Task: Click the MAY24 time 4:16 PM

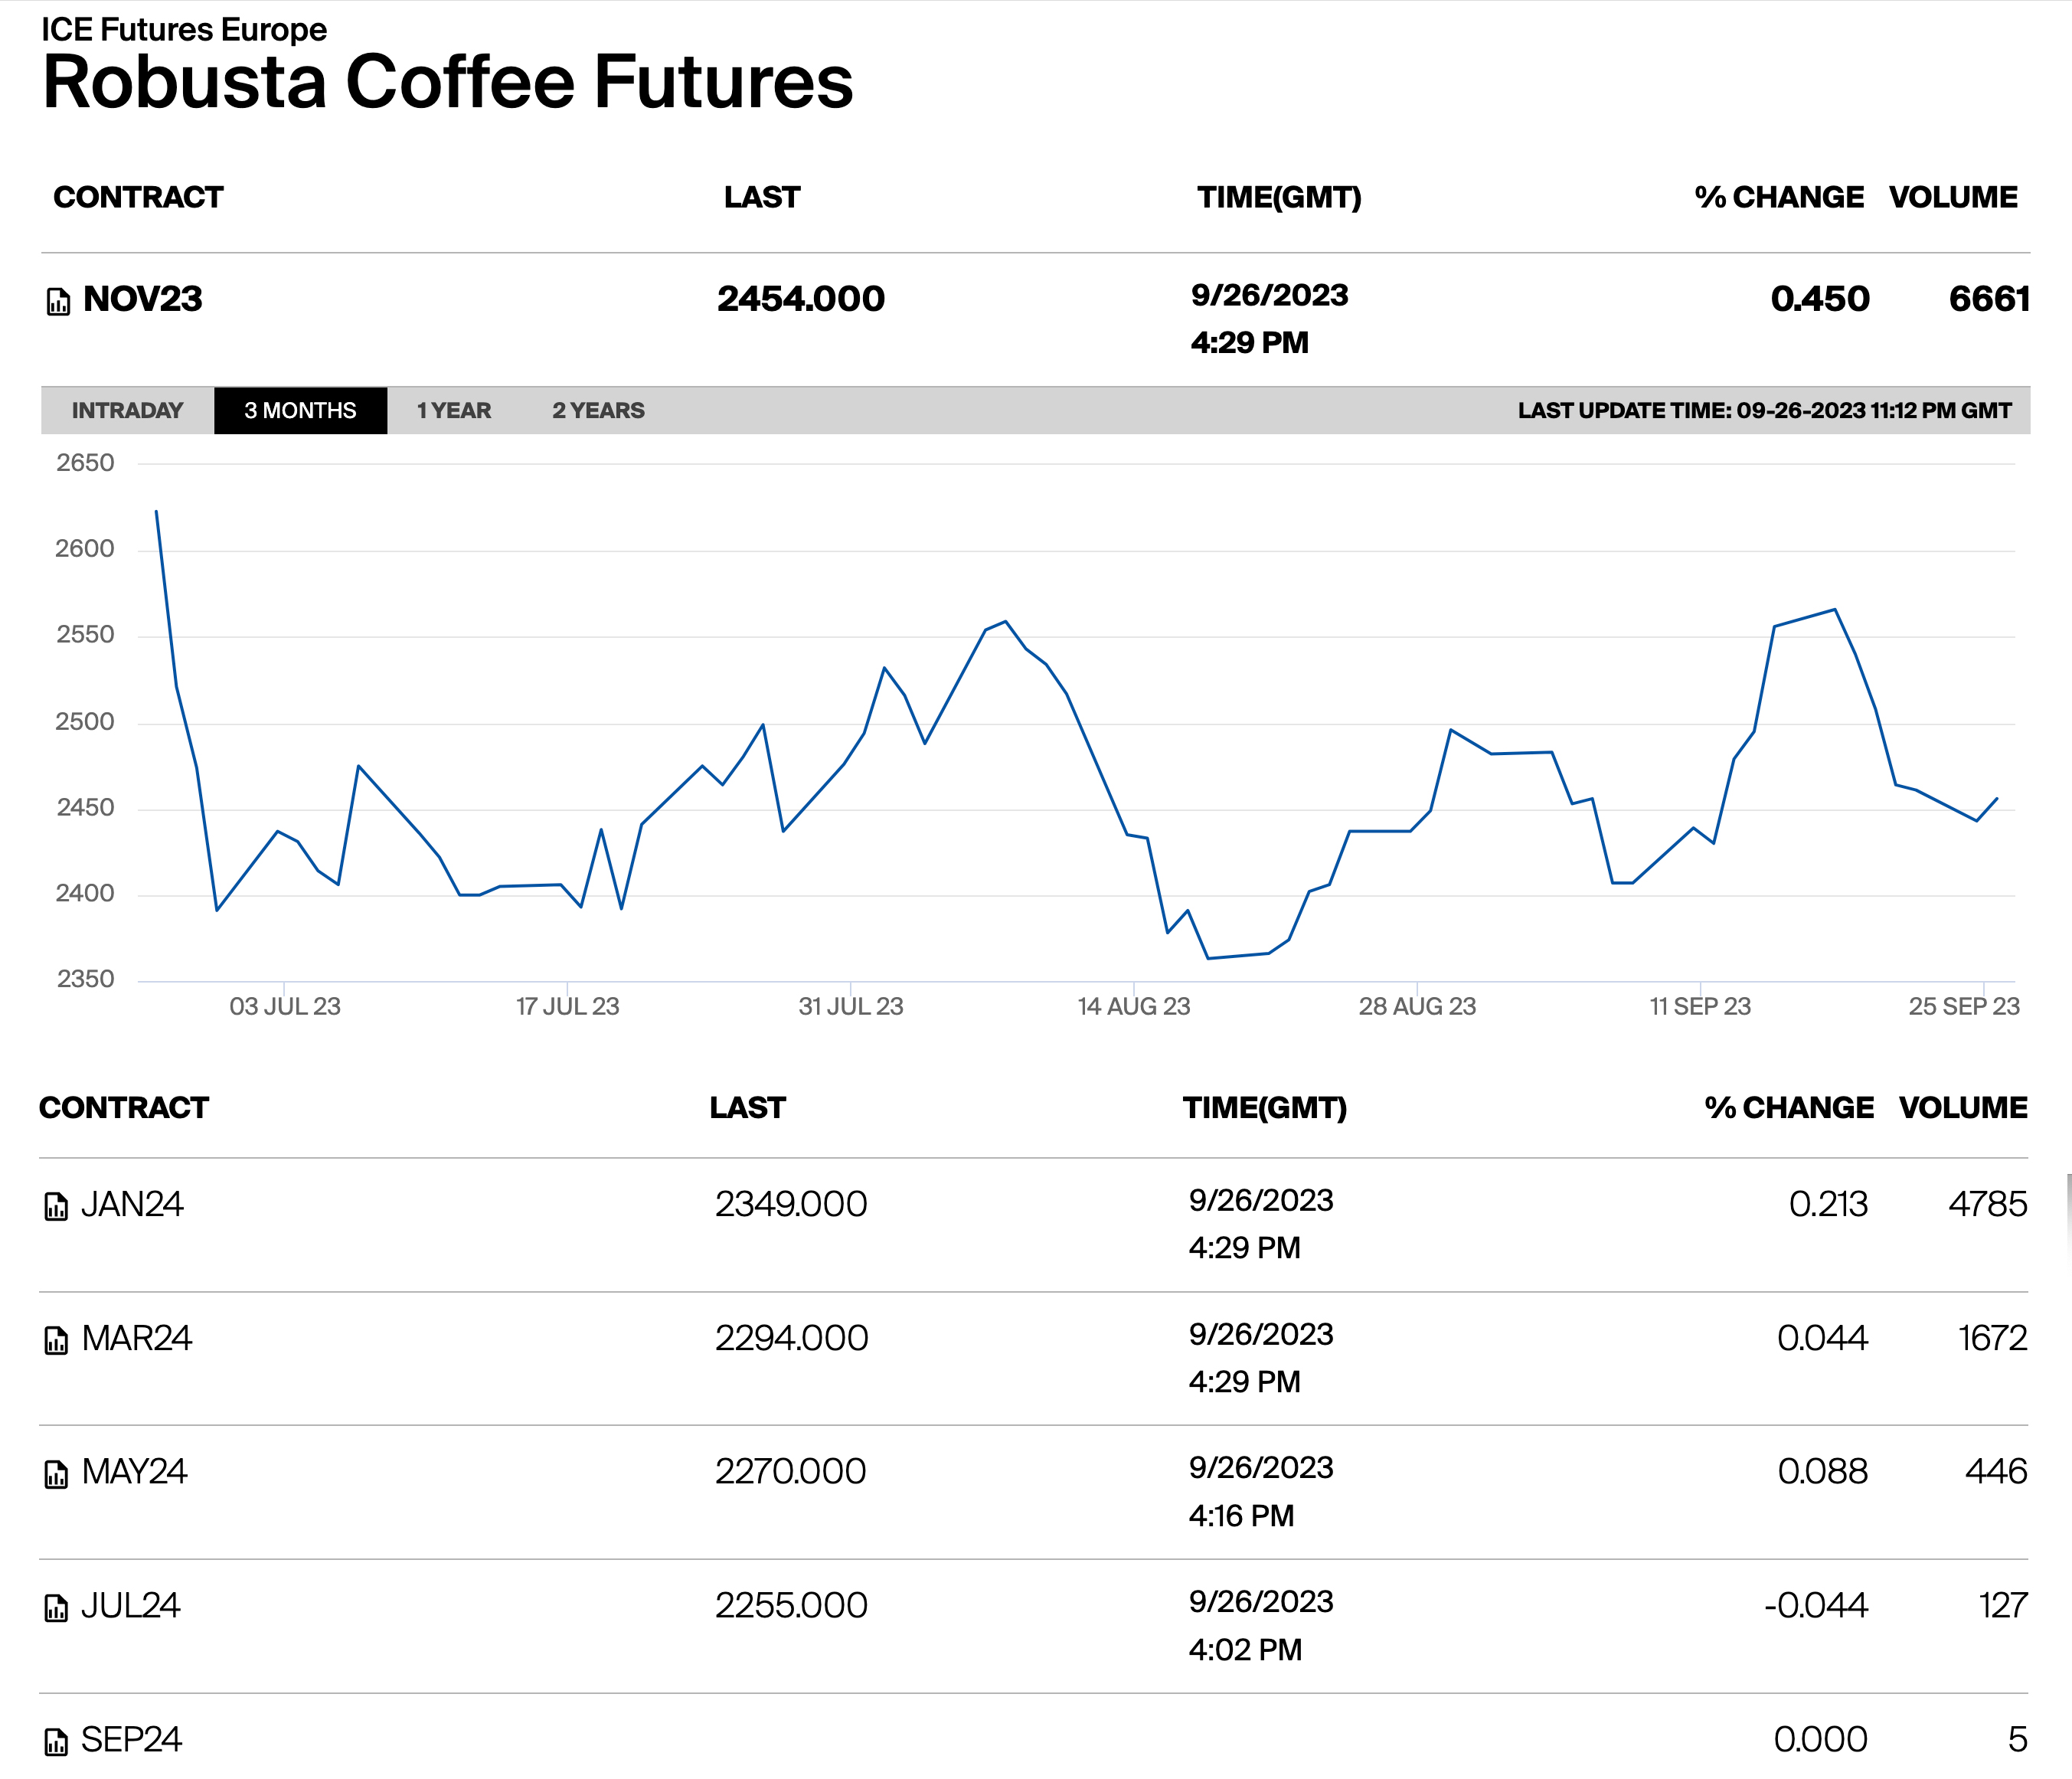Action: pyautogui.click(x=1241, y=1516)
